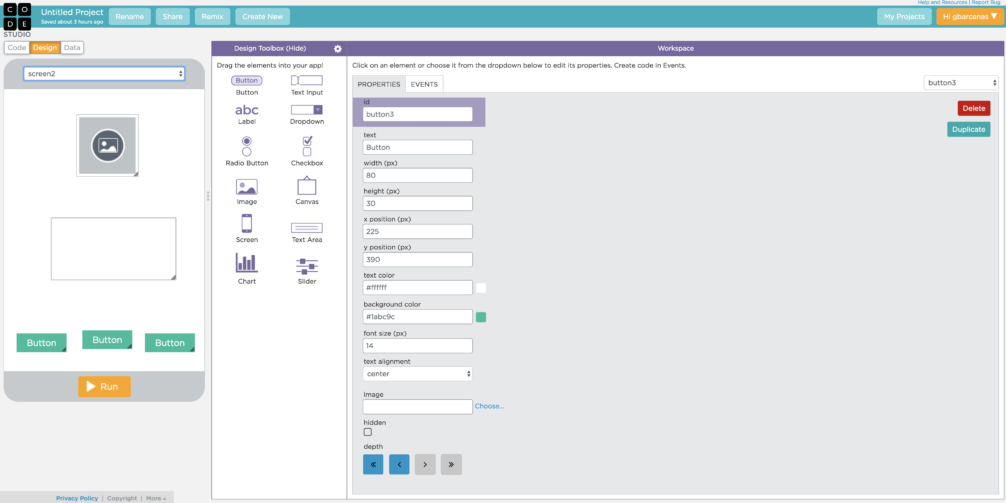Screen dimensions: 1006x503
Task: Focus the font size field
Action: coord(418,346)
